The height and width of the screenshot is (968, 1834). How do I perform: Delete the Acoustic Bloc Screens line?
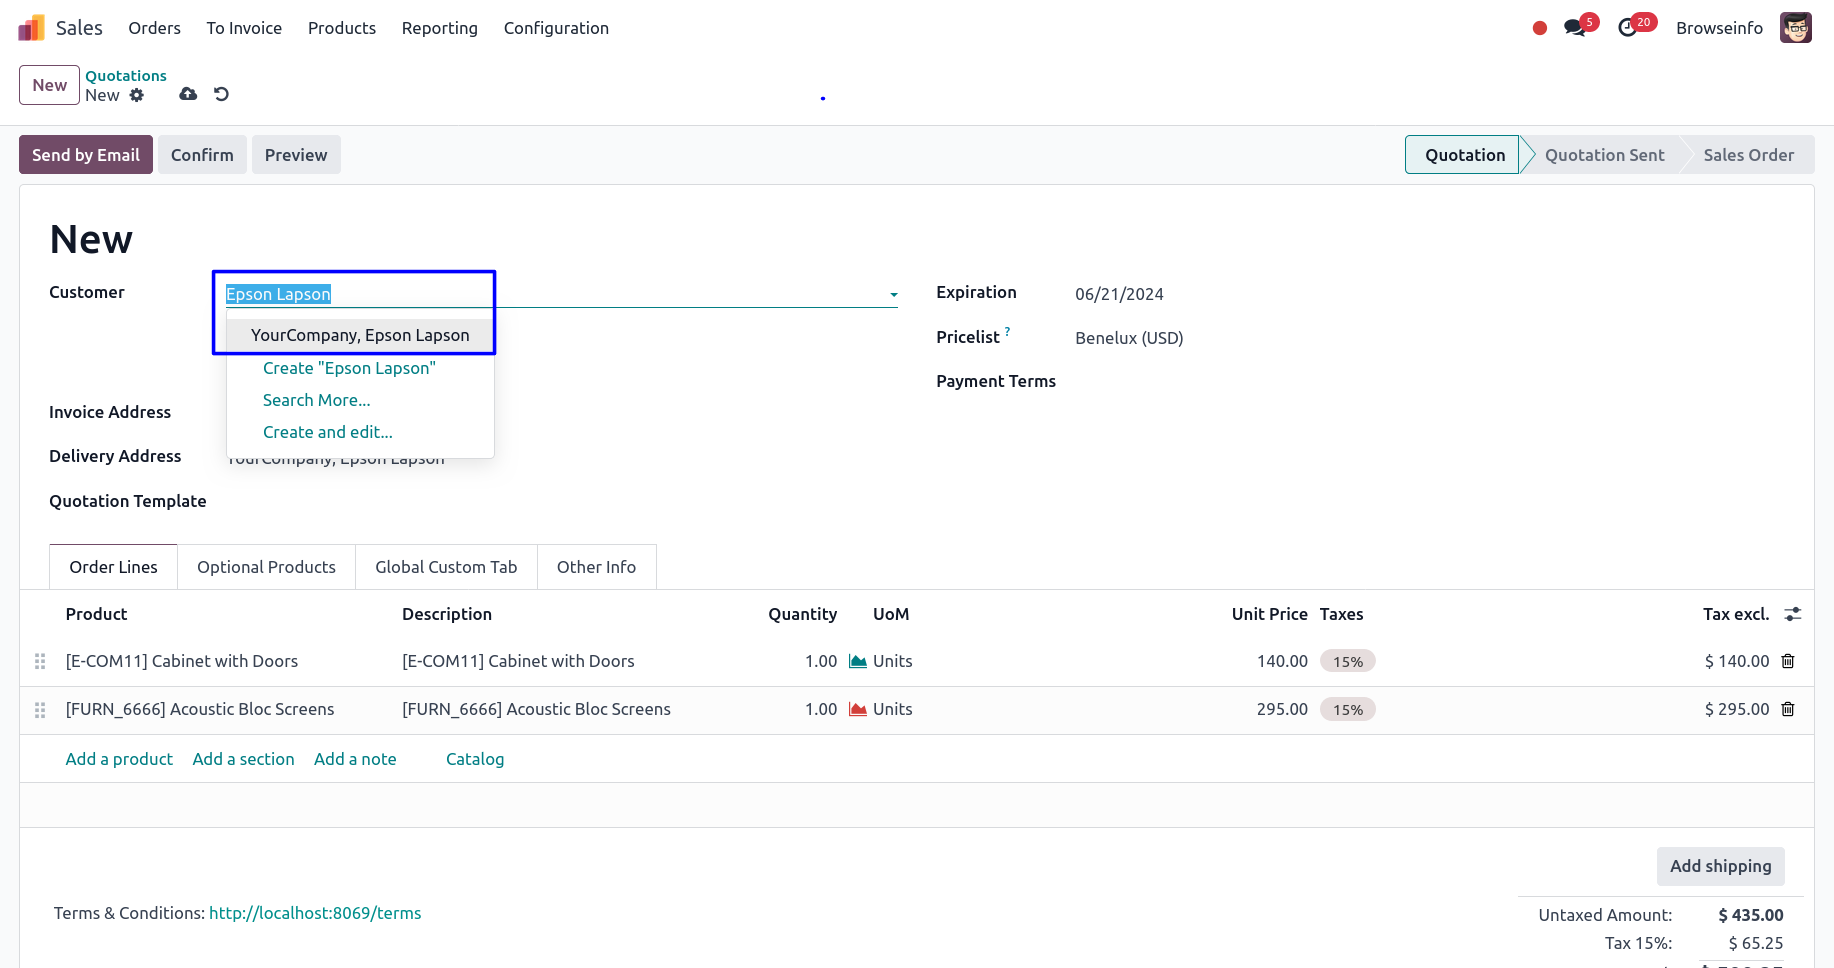point(1788,709)
